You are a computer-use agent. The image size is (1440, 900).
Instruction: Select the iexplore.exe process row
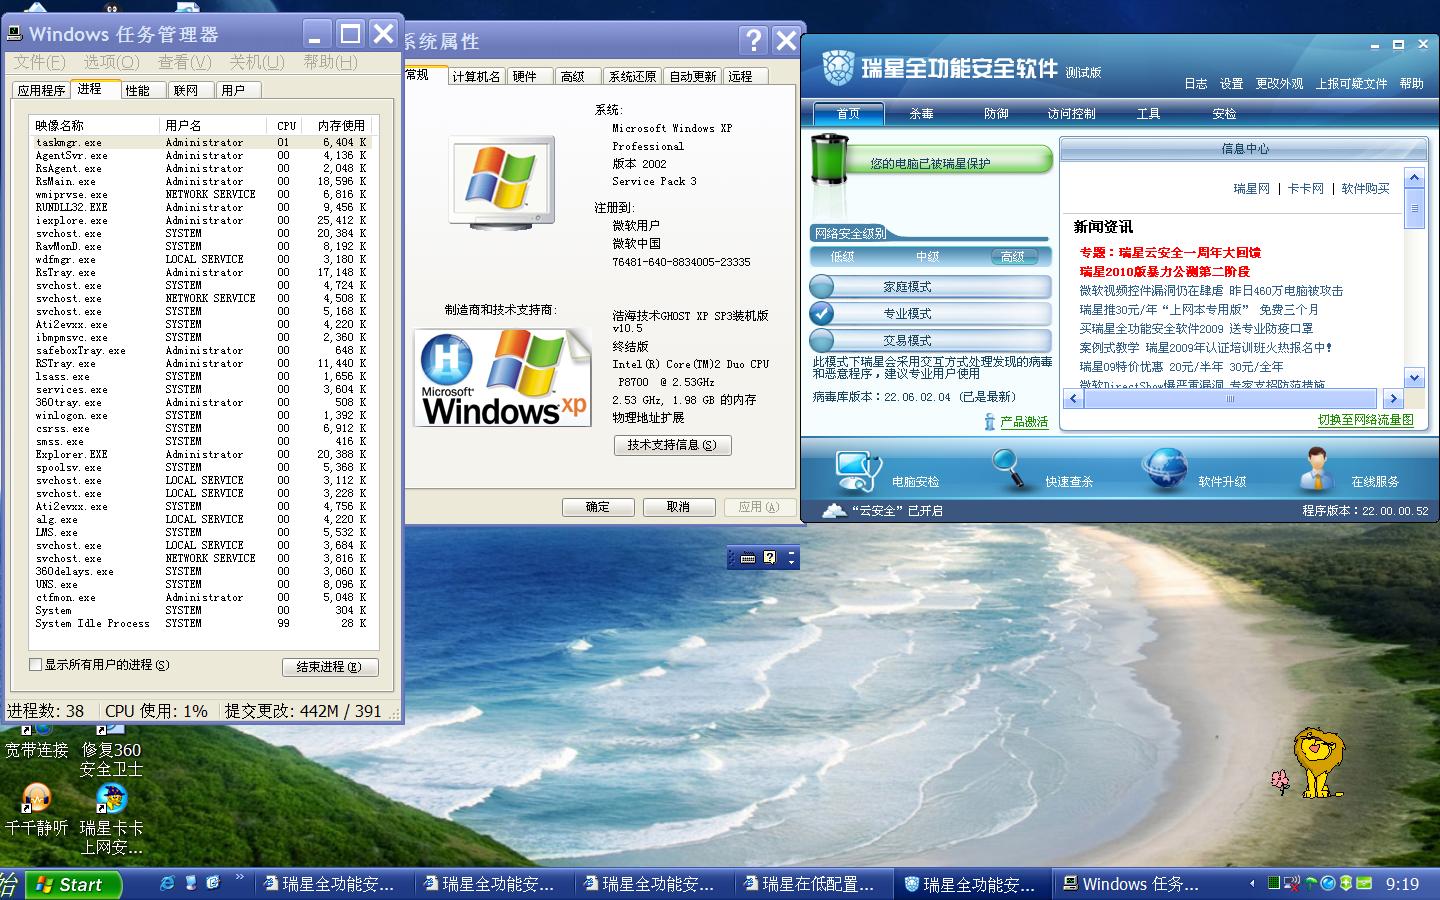click(x=200, y=221)
